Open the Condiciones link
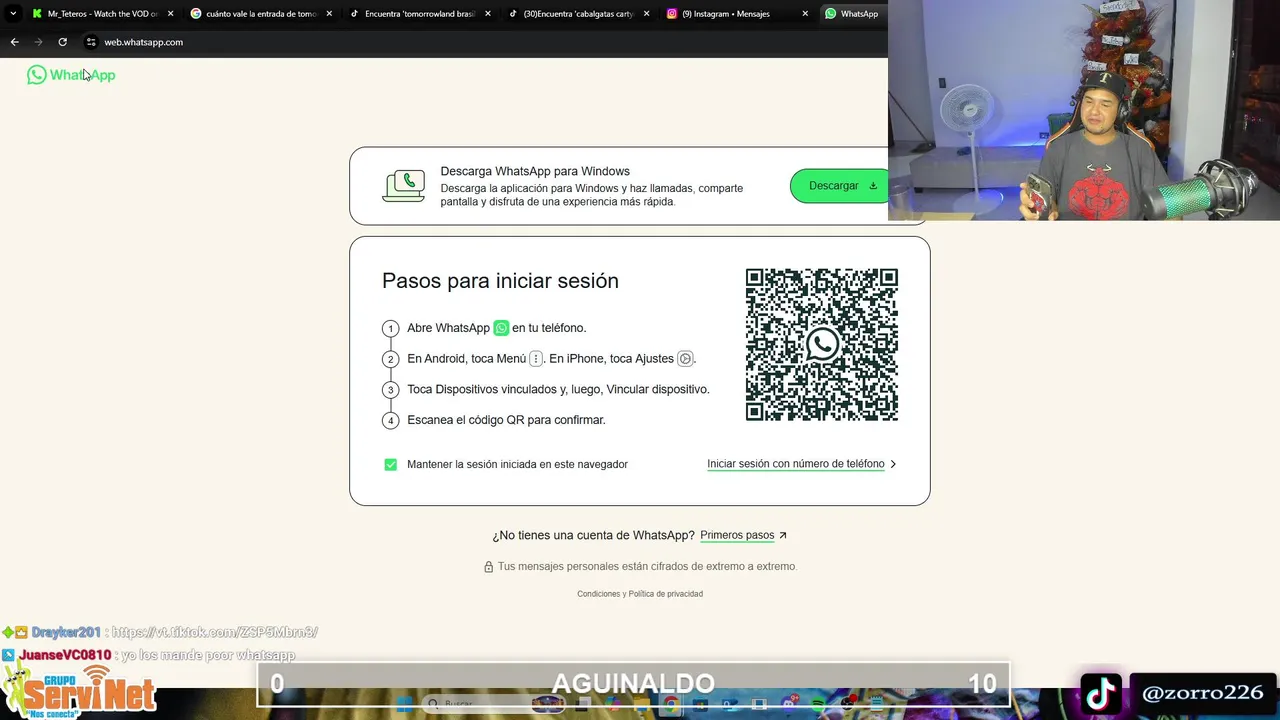This screenshot has height=720, width=1280. (x=599, y=594)
